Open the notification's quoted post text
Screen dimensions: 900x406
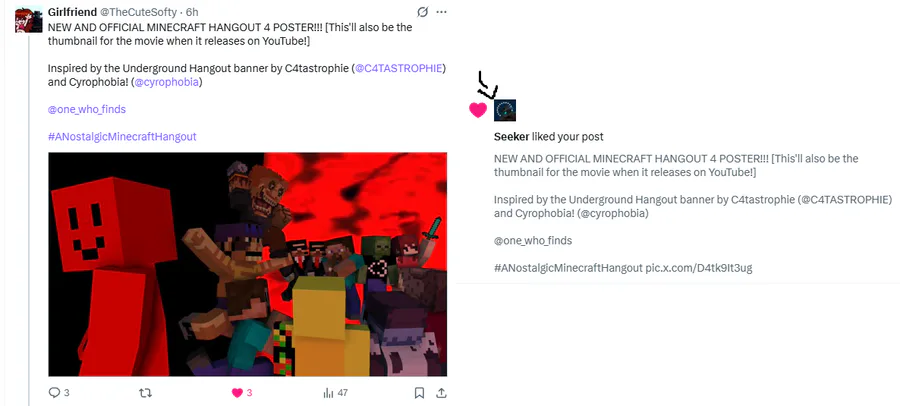pyautogui.click(x=693, y=213)
